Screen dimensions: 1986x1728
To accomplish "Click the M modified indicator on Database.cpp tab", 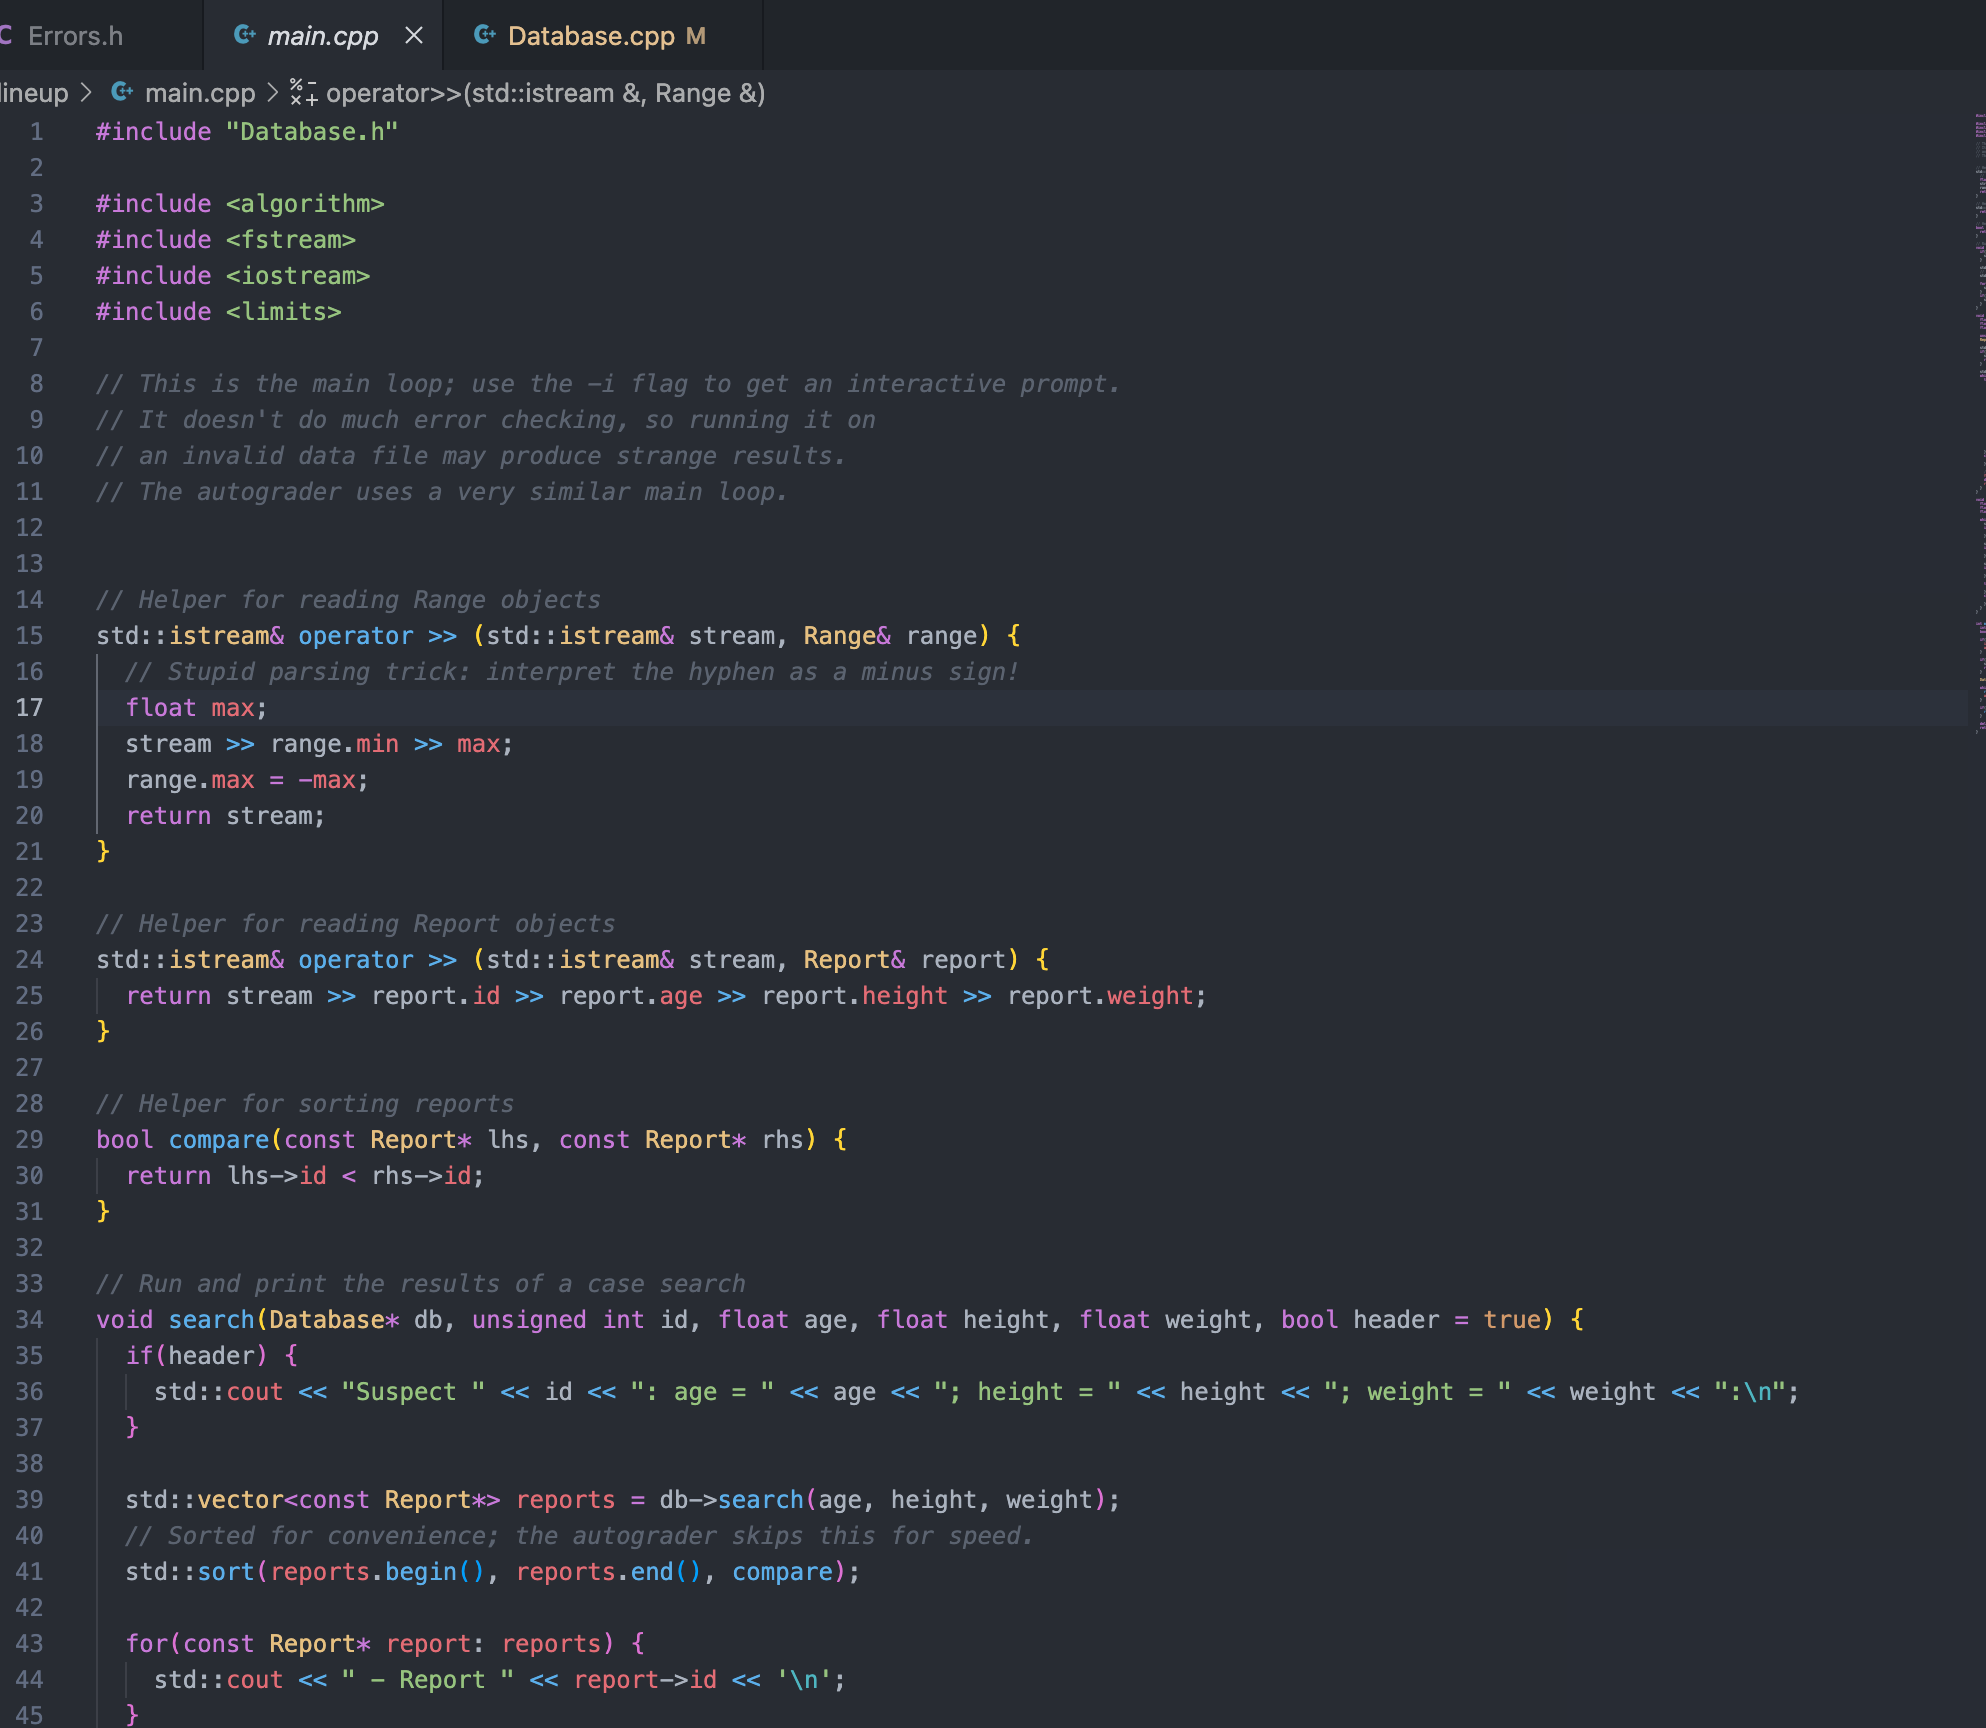I will pos(694,36).
